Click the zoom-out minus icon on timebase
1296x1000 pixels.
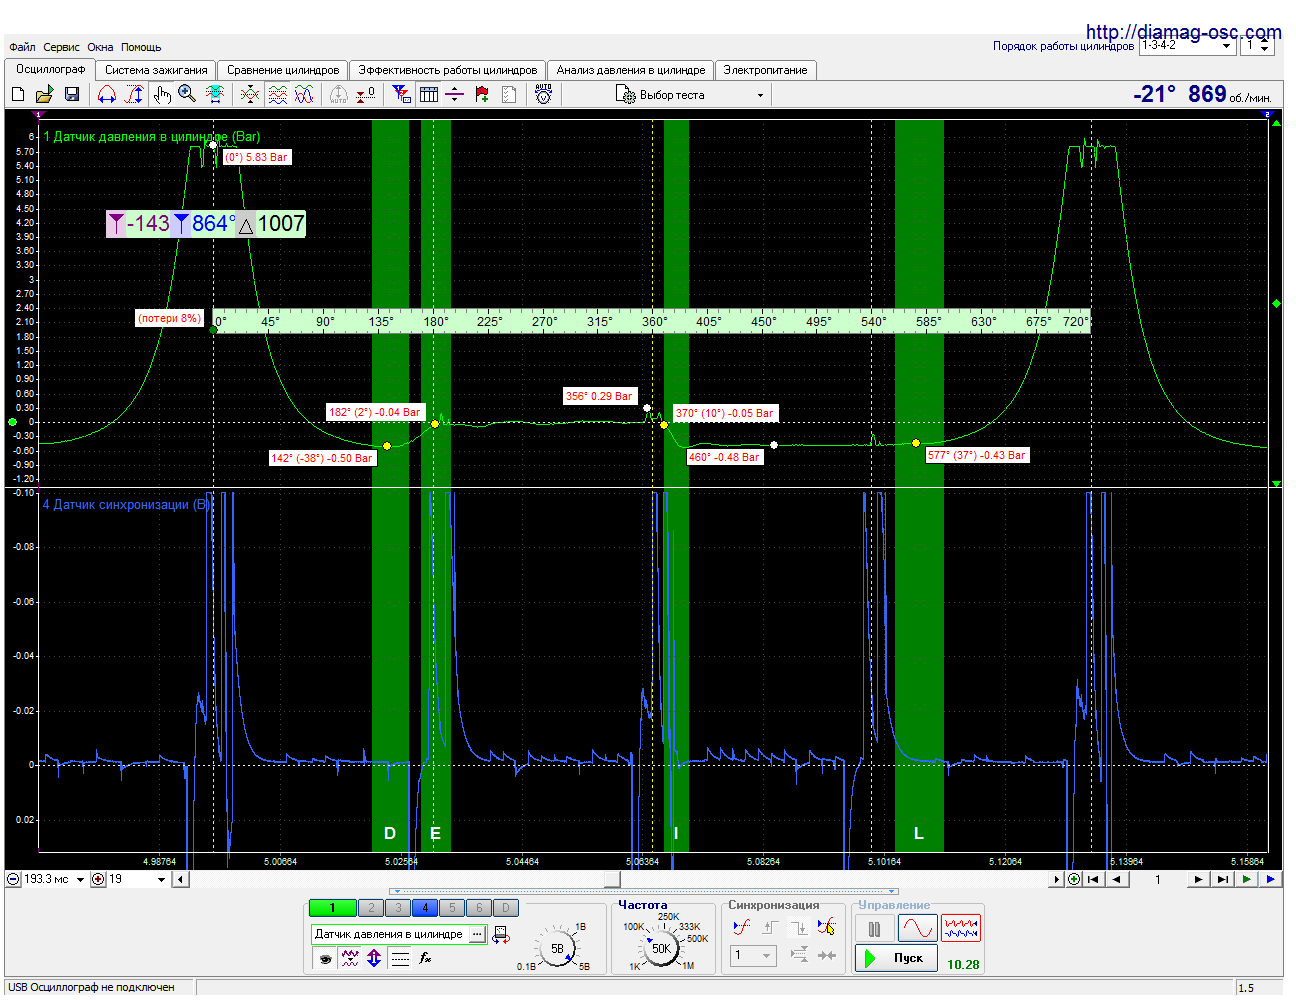[14, 879]
